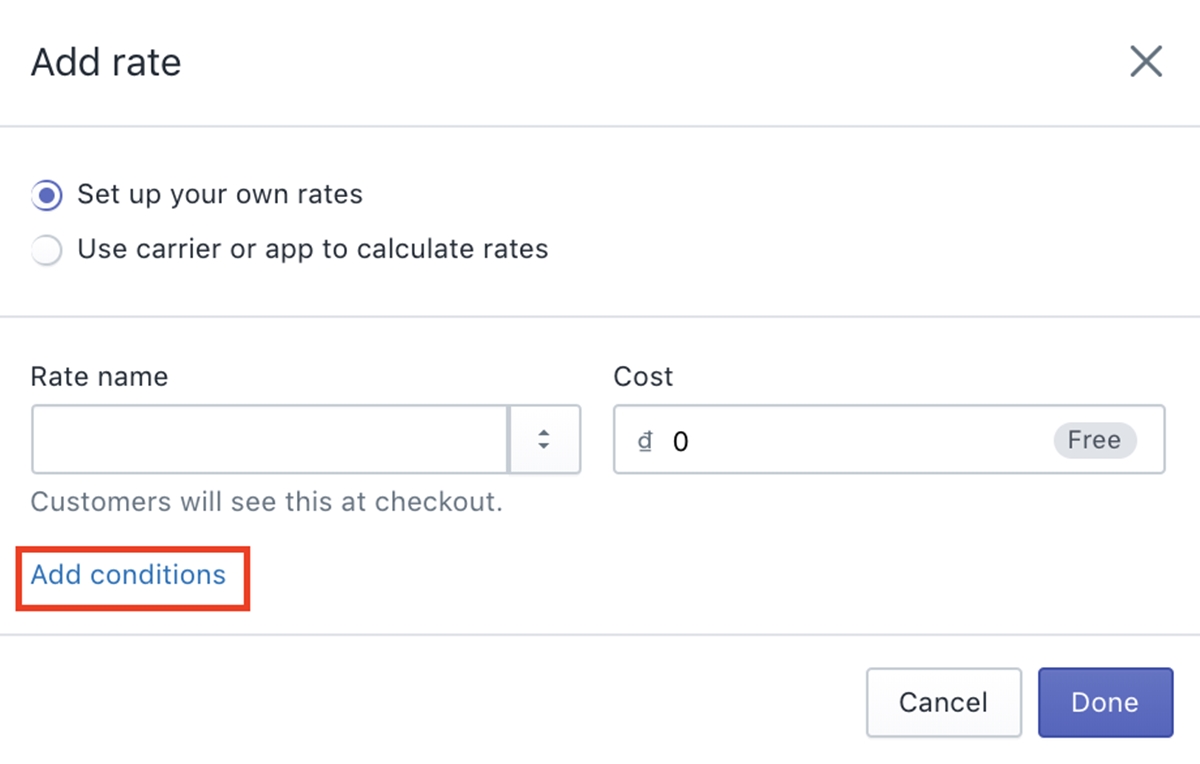Click the 'Rate name' field label
The height and width of the screenshot is (764, 1200).
pyautogui.click(x=99, y=377)
